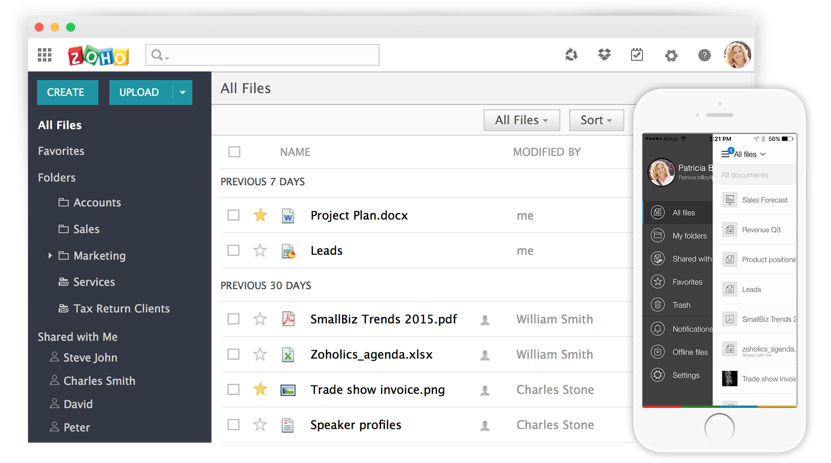
Task: Open the Sort dropdown
Action: pos(596,120)
